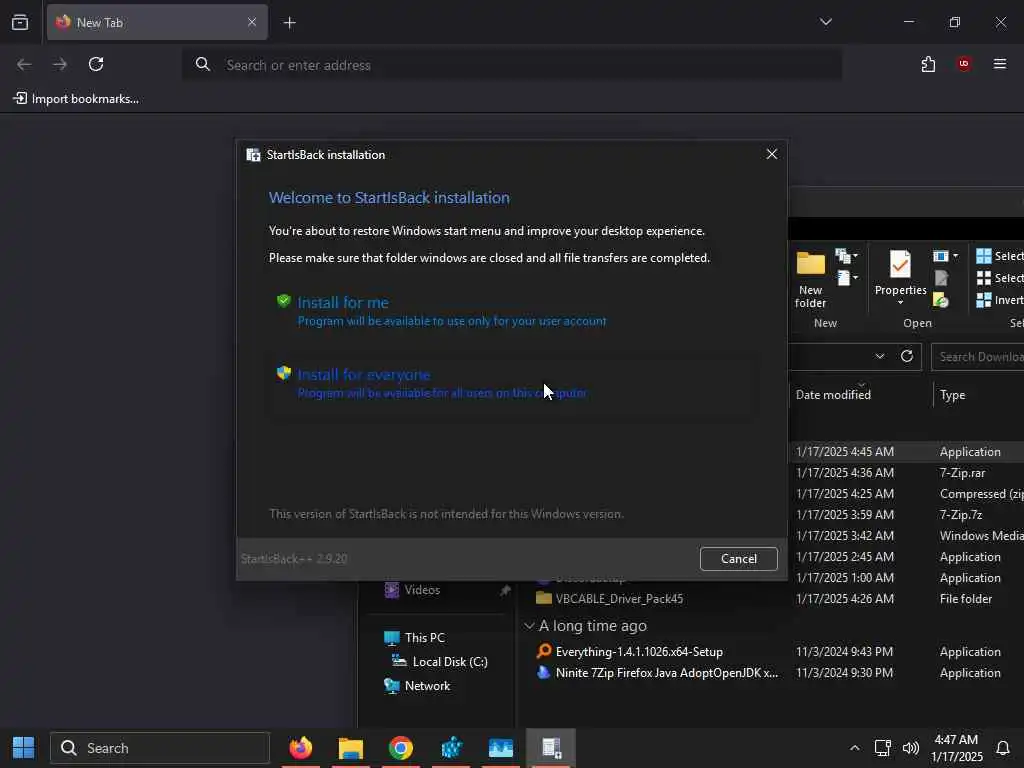The width and height of the screenshot is (1024, 768).
Task: Select Ninite 7Zip Firefox Java installer file
Action: coord(657,673)
